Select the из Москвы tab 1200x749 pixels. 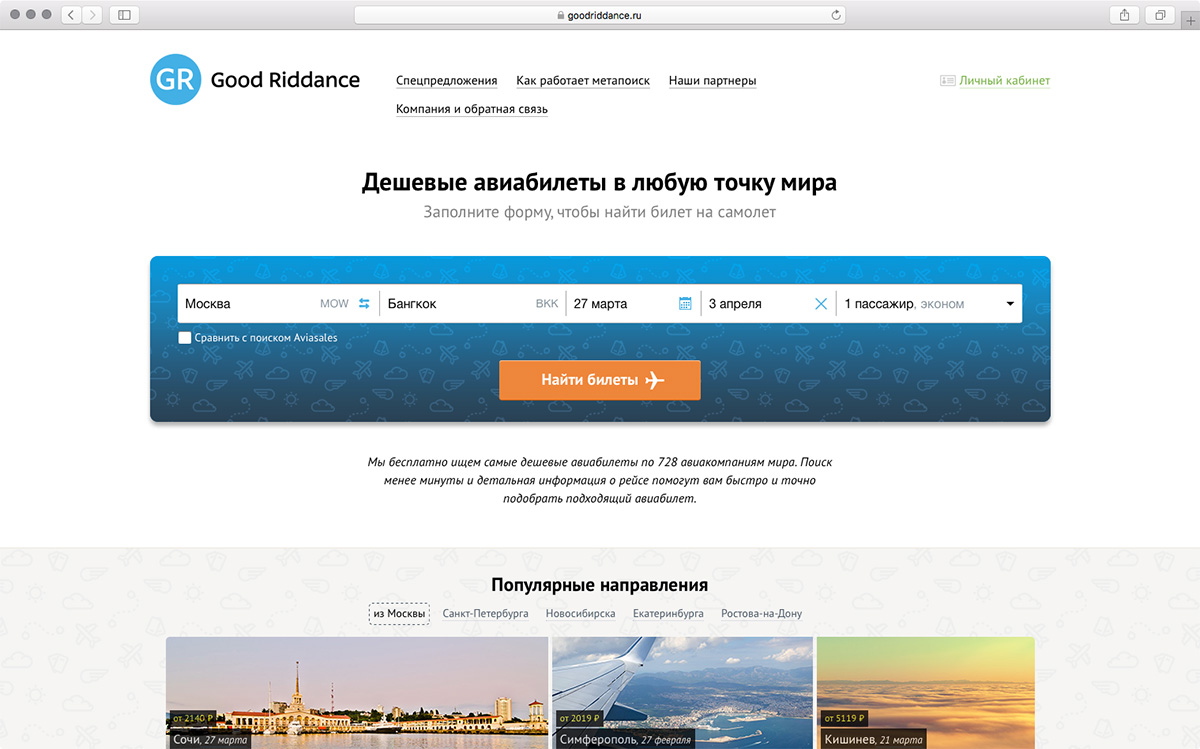pos(399,614)
